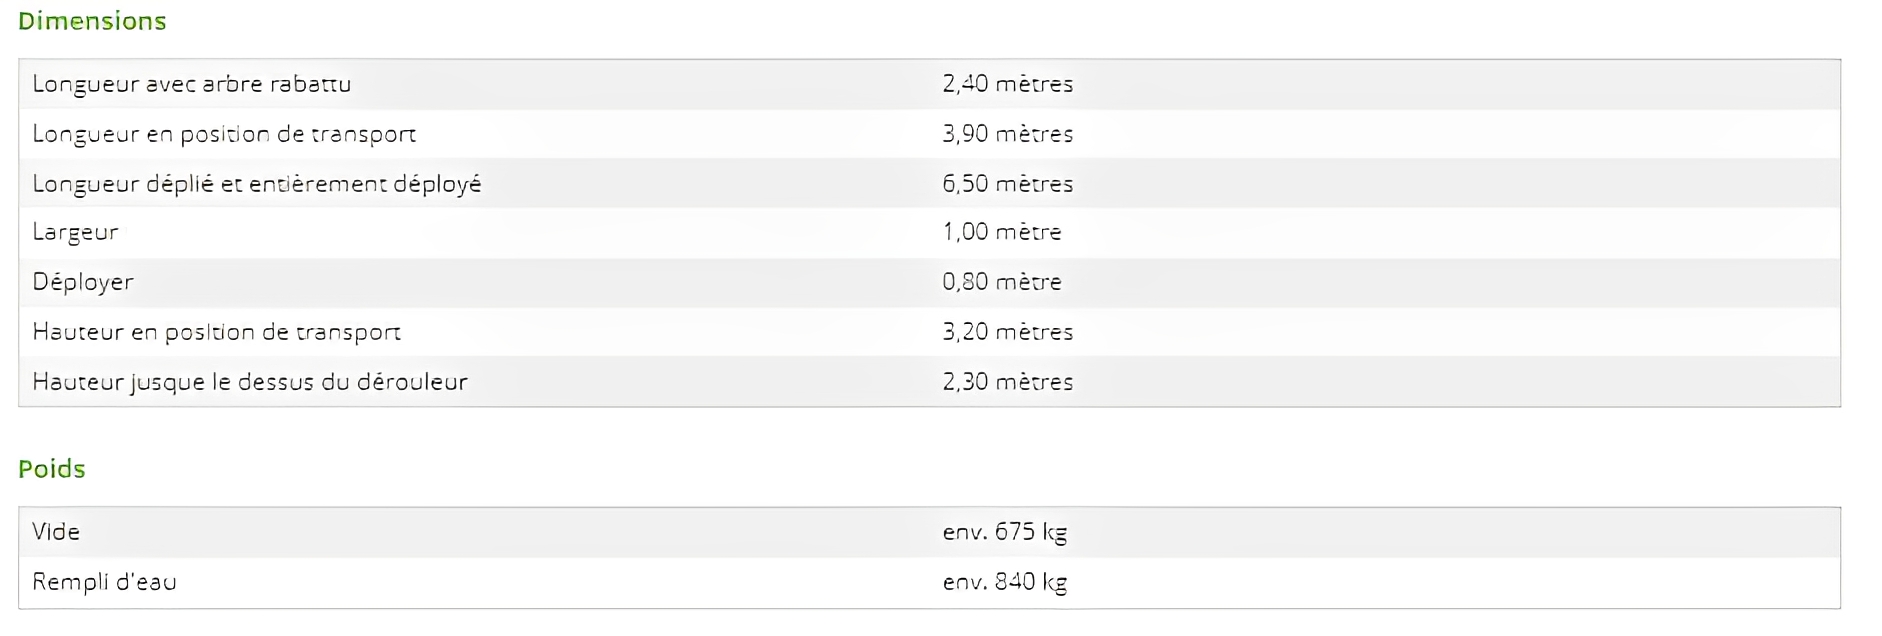
Task: Click 'Longueur déplié et entièrement déployé' label
Action: pyautogui.click(x=256, y=184)
